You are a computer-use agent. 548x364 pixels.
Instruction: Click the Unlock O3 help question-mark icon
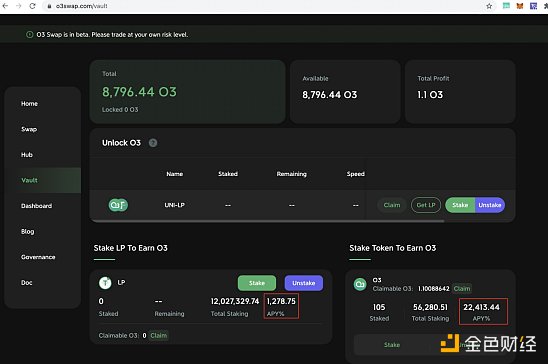(153, 143)
